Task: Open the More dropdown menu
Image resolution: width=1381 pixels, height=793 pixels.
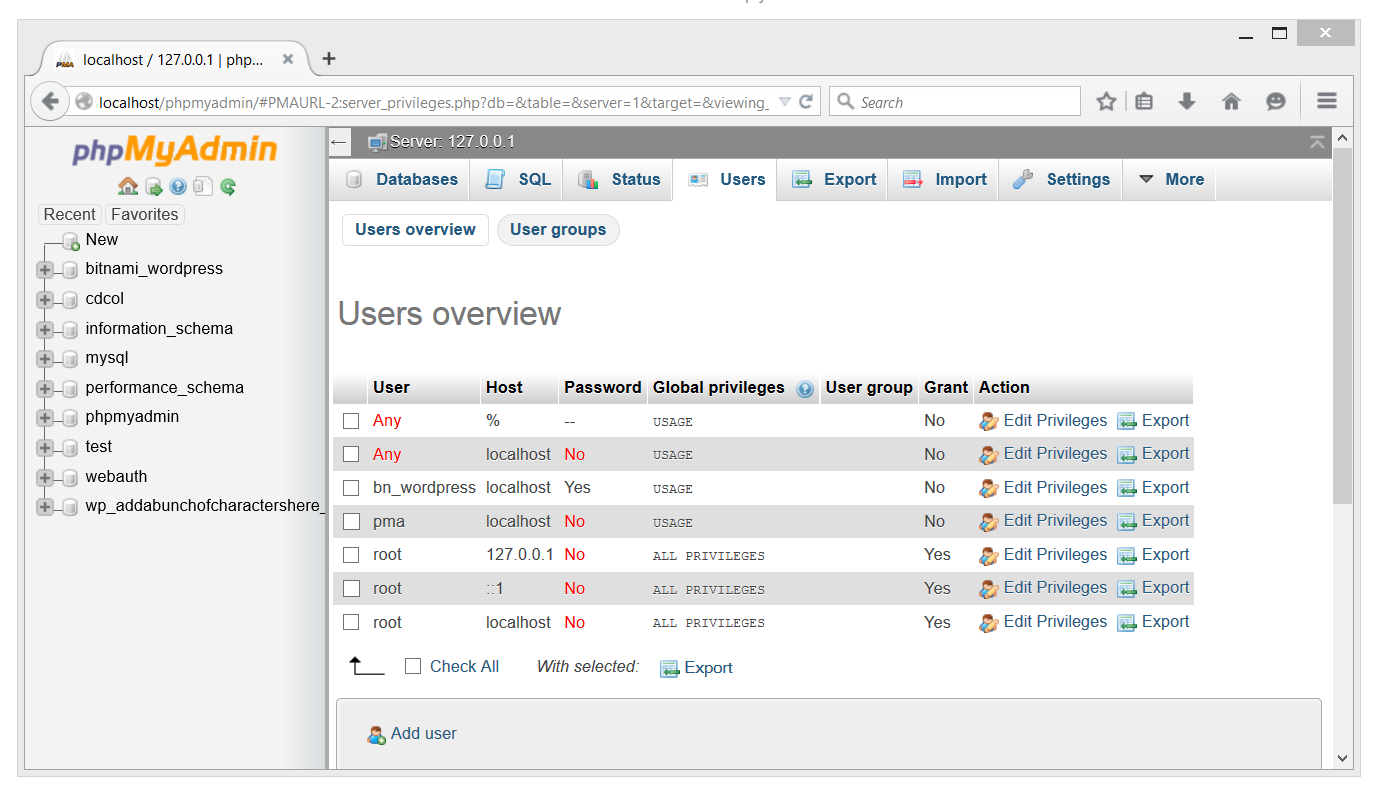Action: coord(1170,180)
